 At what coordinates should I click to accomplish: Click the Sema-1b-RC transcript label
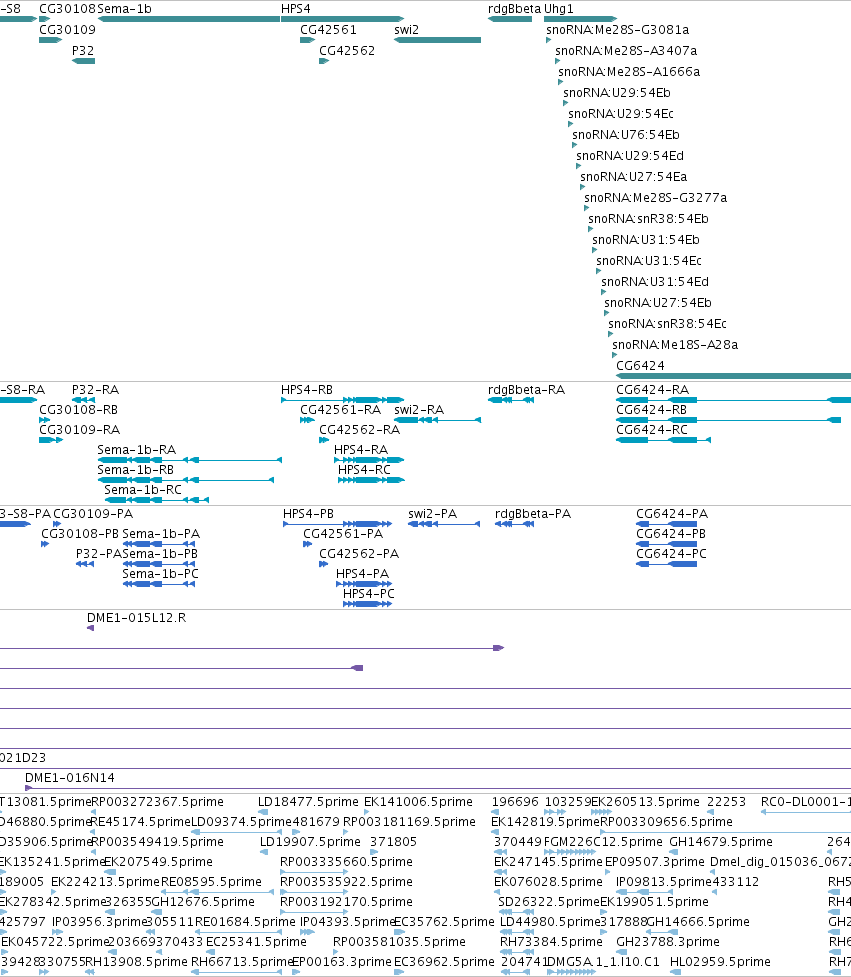143,489
